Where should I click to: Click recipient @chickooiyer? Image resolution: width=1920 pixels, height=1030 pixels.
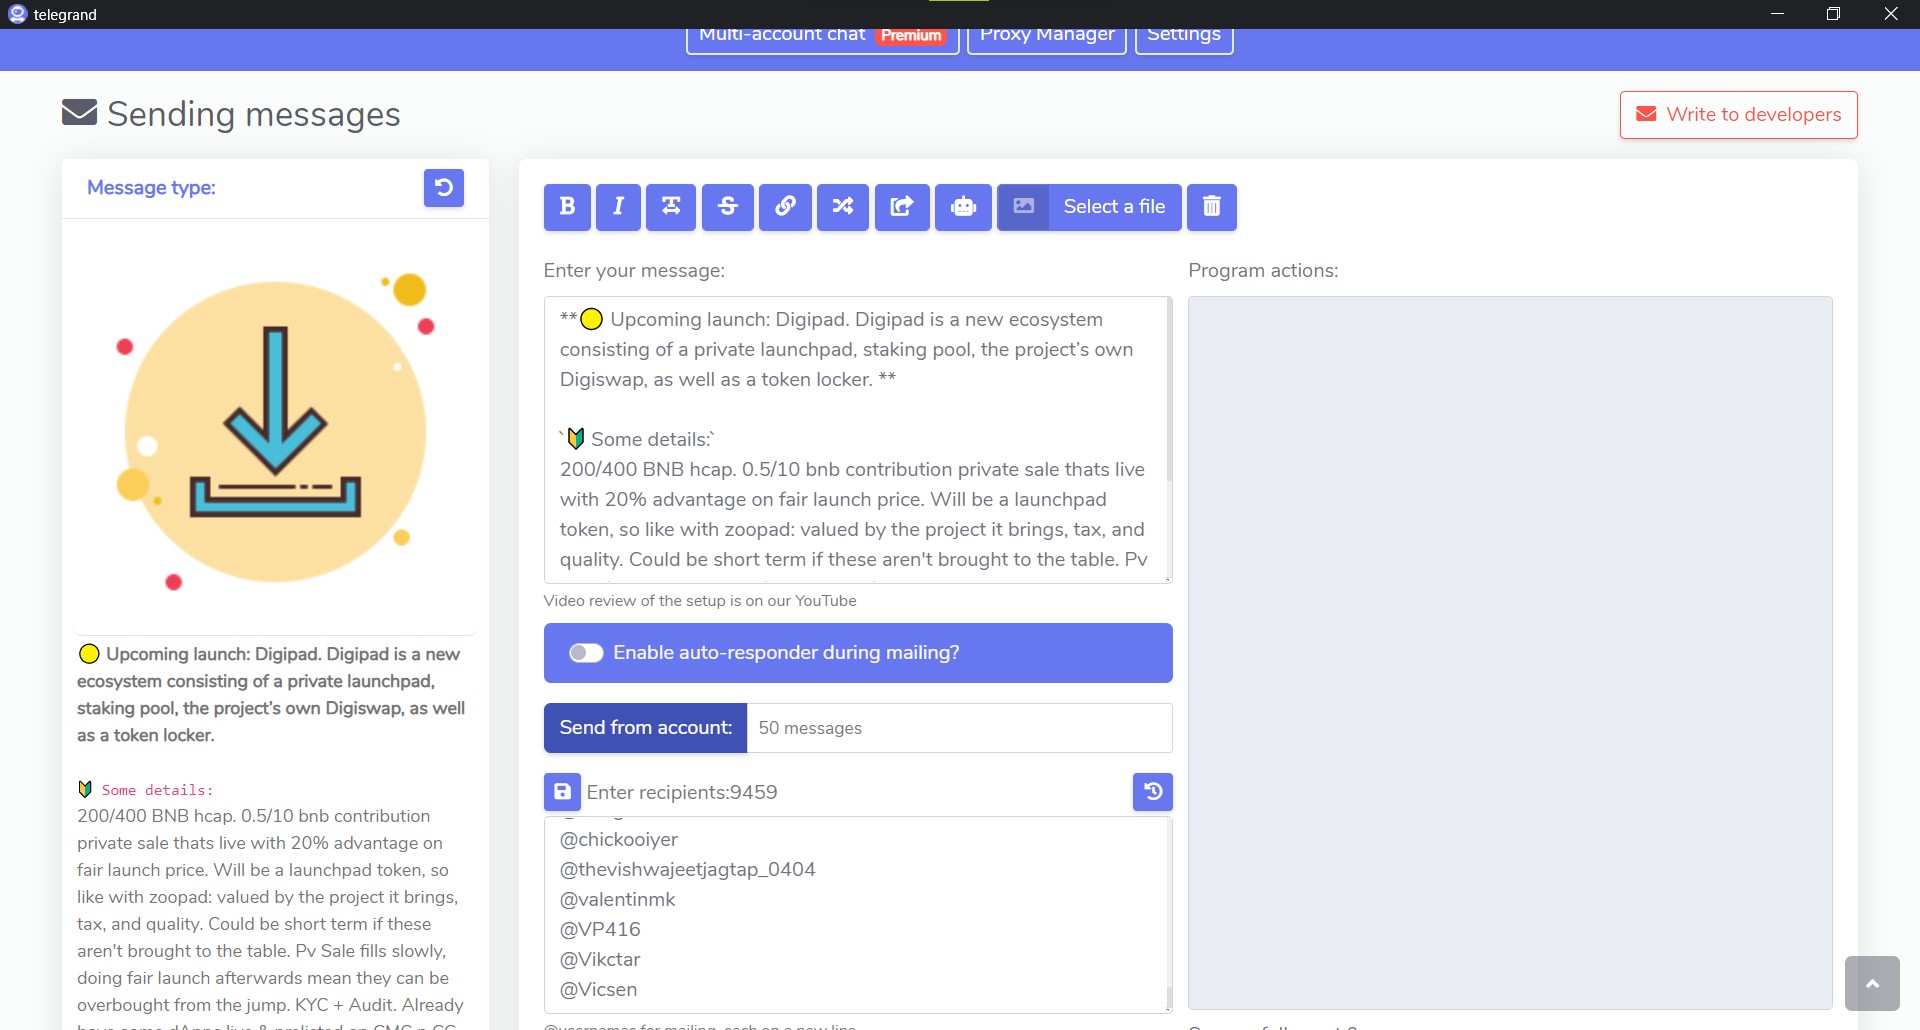point(619,840)
